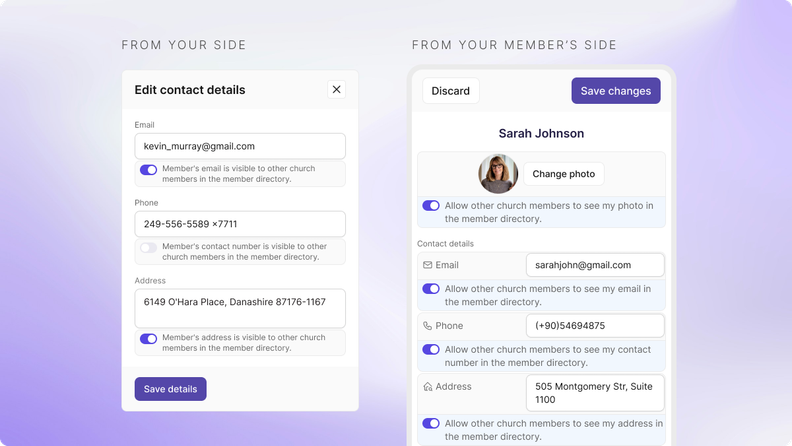Toggle allowing members to see my contact number
Screen dimensions: 792x446
coord(431,349)
